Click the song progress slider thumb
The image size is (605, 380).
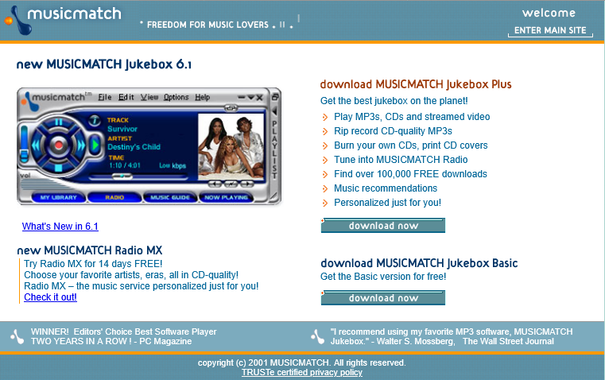coord(122,176)
